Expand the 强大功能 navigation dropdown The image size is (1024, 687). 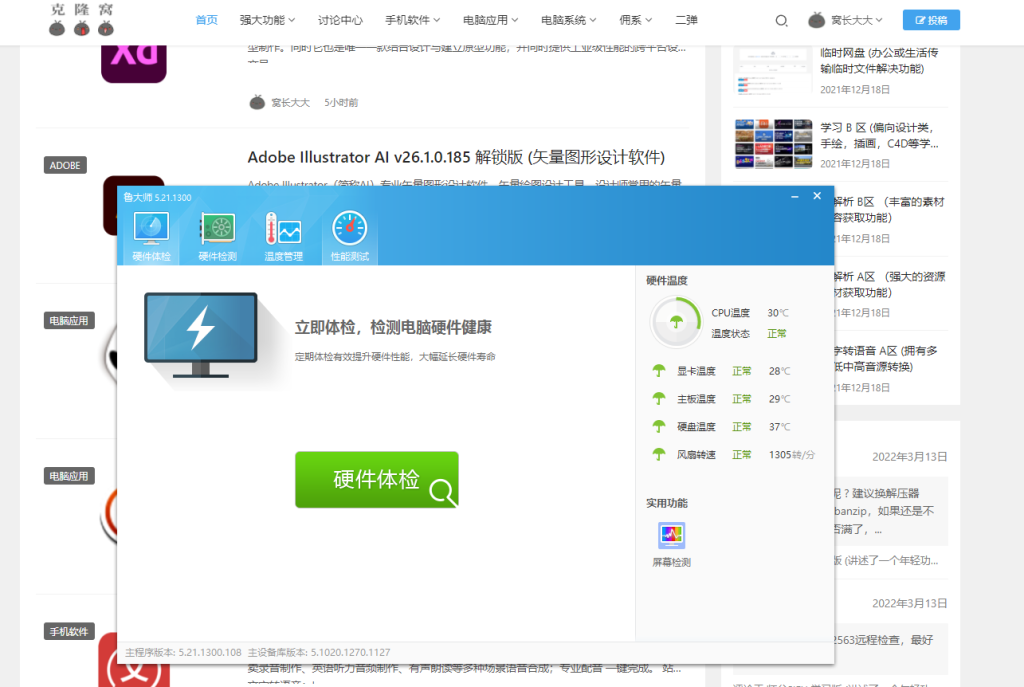coord(267,20)
